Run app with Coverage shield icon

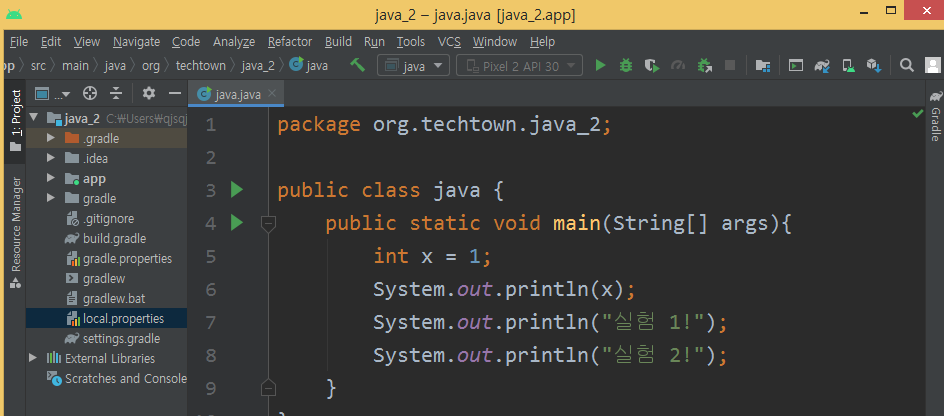651,65
